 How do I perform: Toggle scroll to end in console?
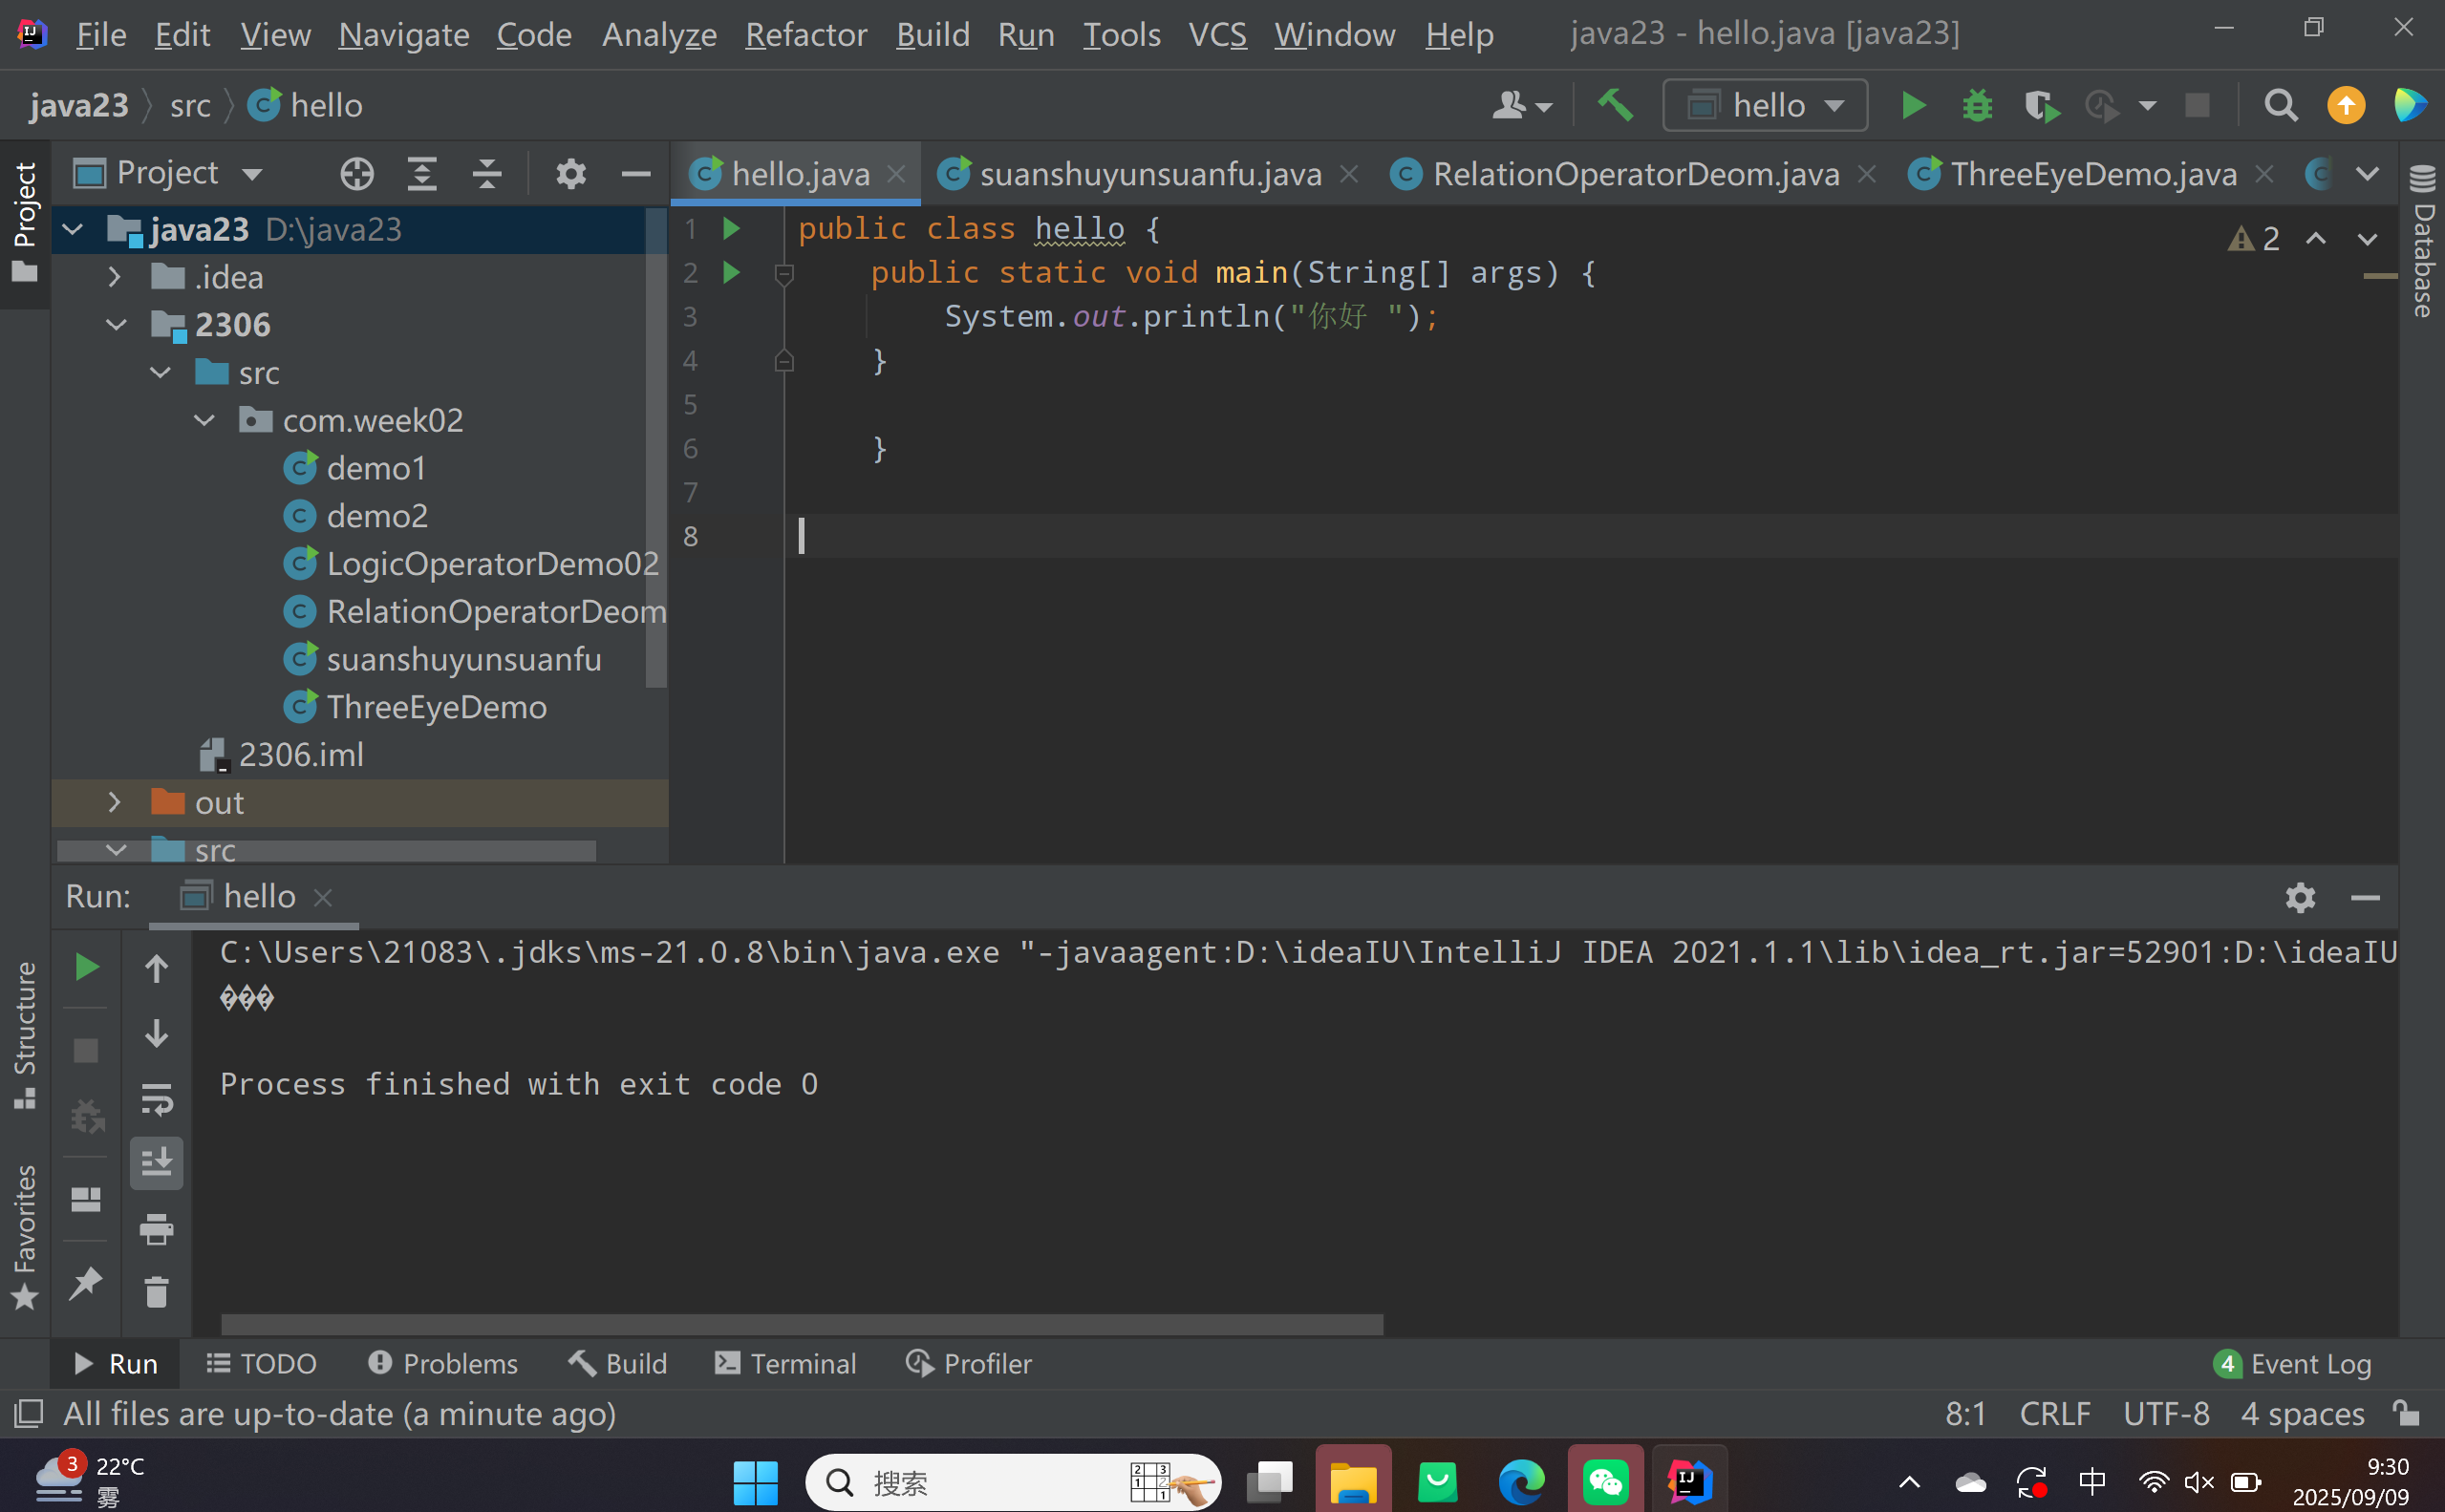(157, 1163)
